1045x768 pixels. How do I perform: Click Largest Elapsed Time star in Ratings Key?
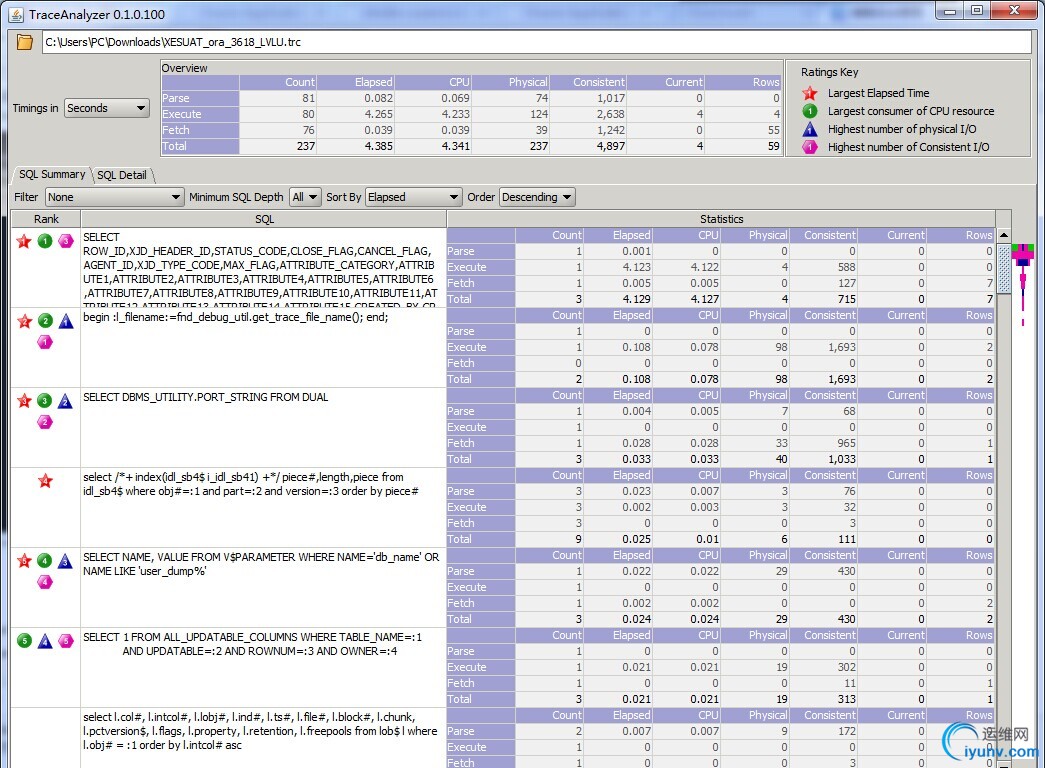[x=810, y=93]
